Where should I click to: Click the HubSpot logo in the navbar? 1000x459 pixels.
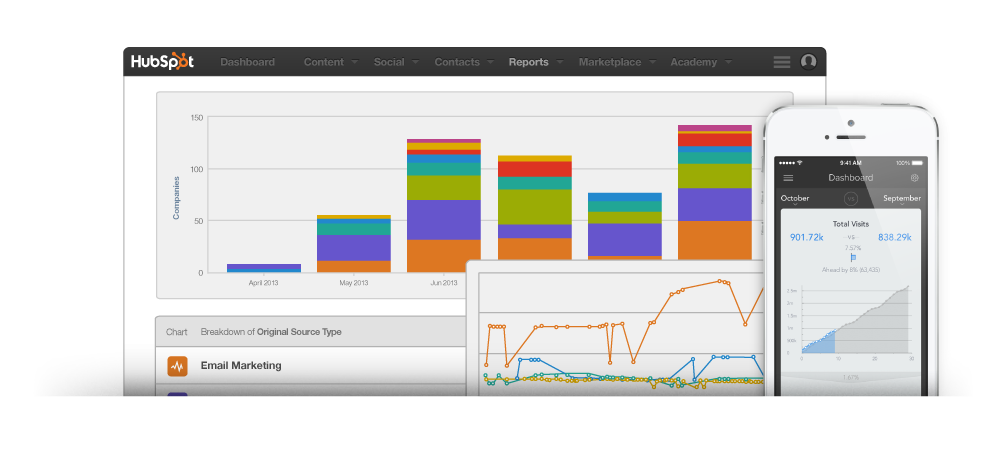(162, 62)
